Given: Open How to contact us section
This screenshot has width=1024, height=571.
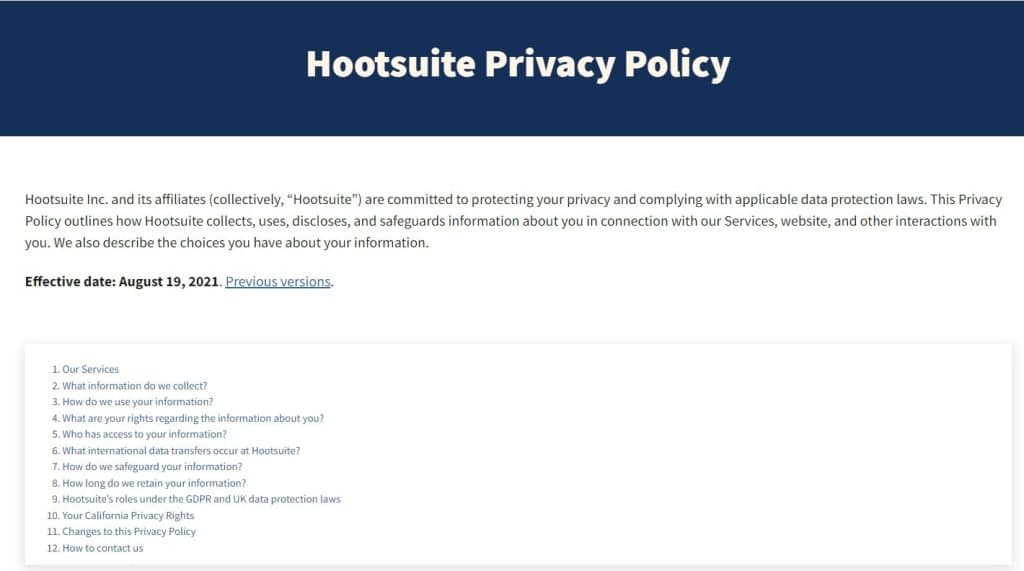Looking at the screenshot, I should (x=103, y=547).
